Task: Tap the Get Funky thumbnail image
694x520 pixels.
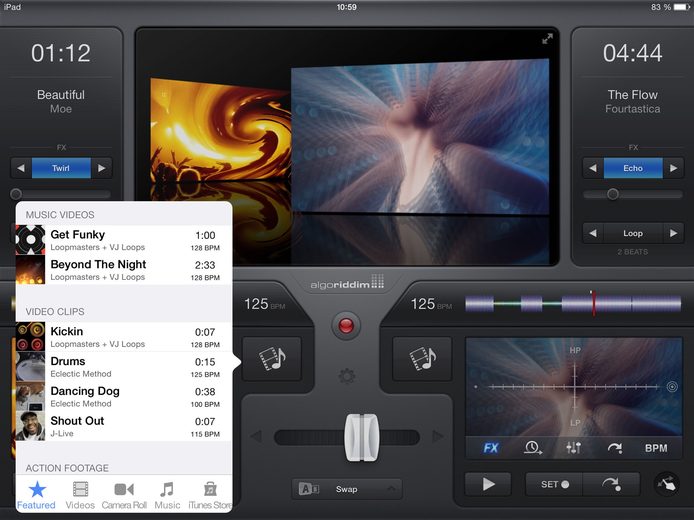Action: pos(31,240)
